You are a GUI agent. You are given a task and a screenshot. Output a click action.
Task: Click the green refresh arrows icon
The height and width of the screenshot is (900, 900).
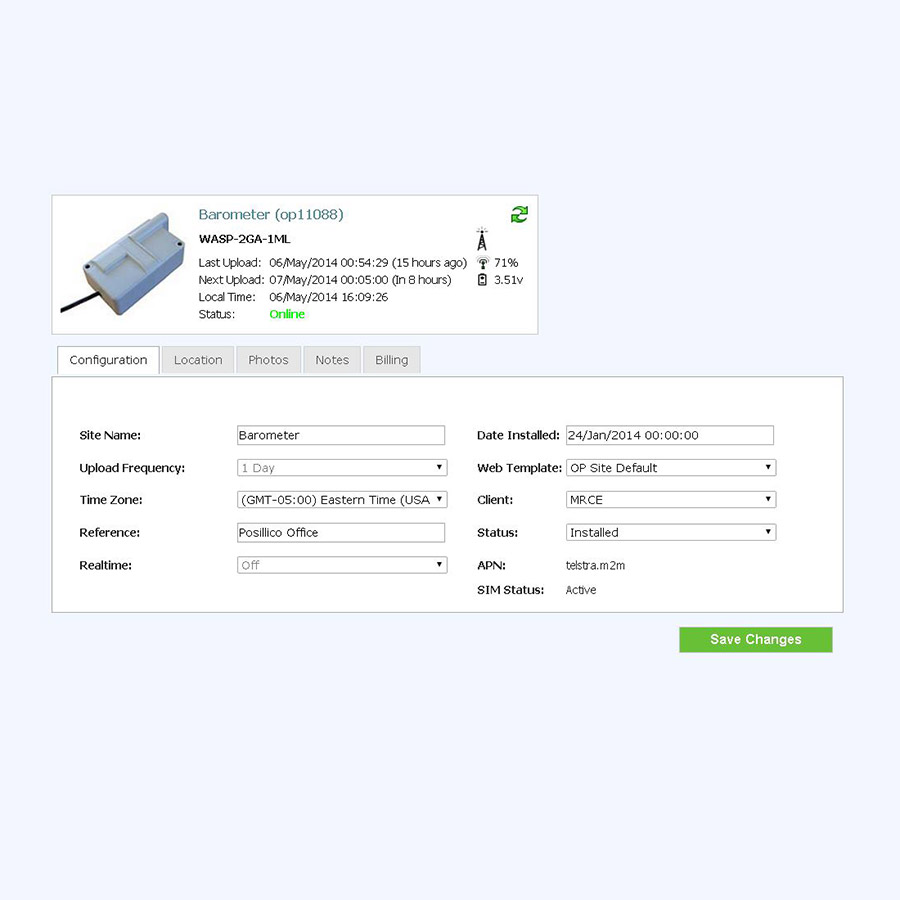[x=519, y=215]
